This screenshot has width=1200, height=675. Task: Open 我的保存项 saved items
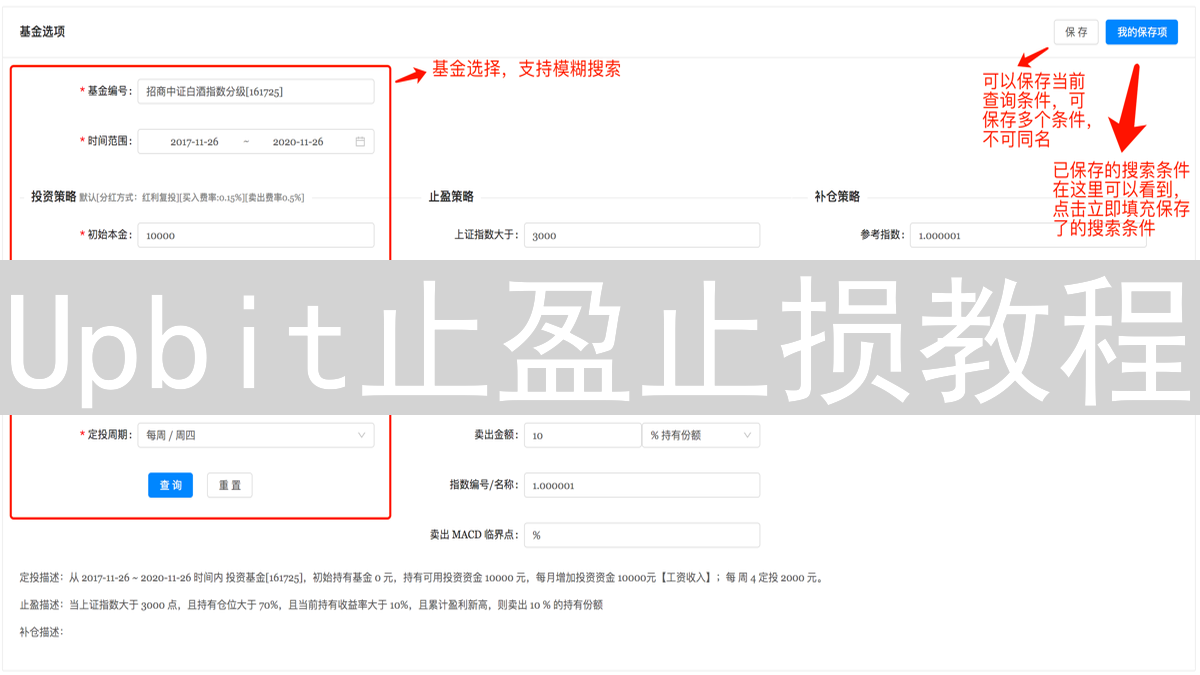(x=1141, y=32)
